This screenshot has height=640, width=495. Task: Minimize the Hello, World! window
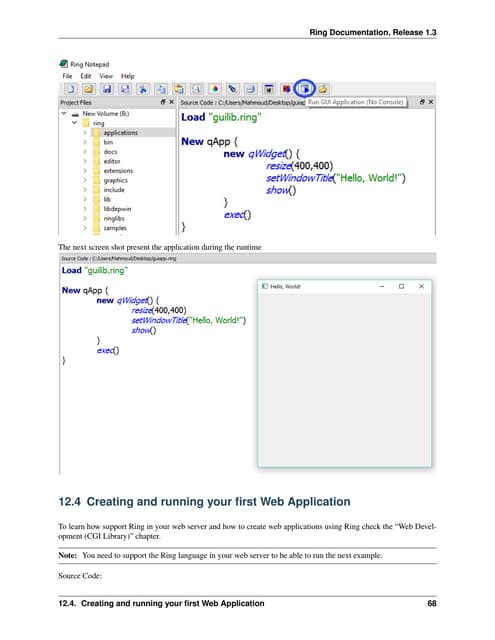tap(382, 287)
